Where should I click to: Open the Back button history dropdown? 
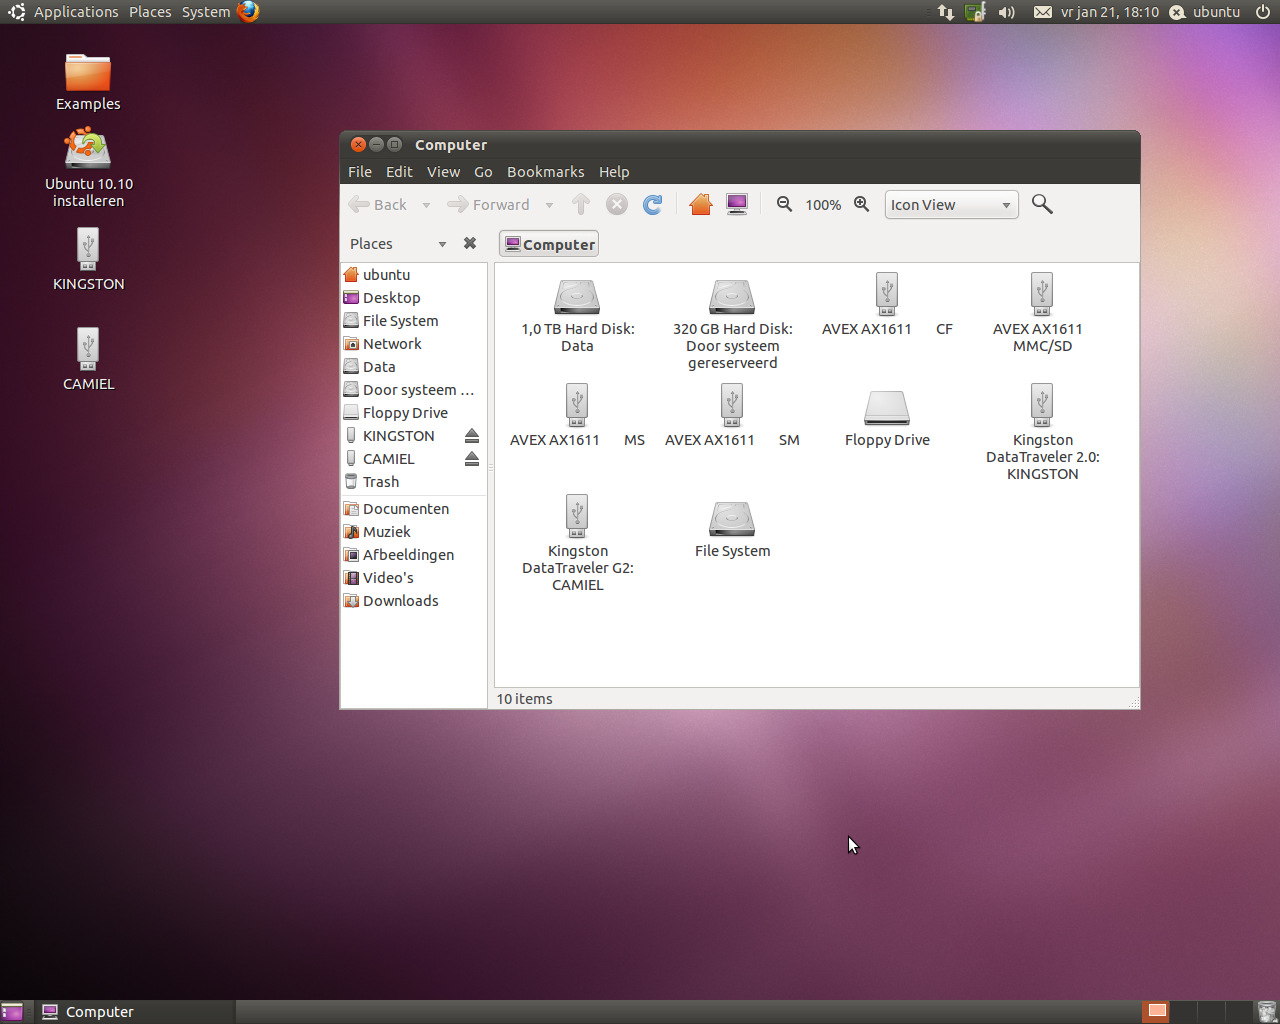[425, 204]
